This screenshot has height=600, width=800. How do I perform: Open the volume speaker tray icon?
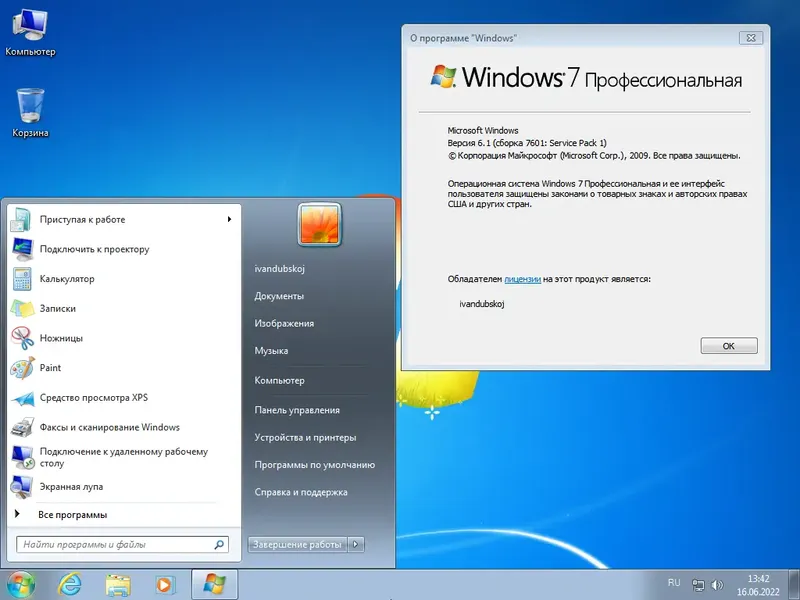click(x=717, y=585)
